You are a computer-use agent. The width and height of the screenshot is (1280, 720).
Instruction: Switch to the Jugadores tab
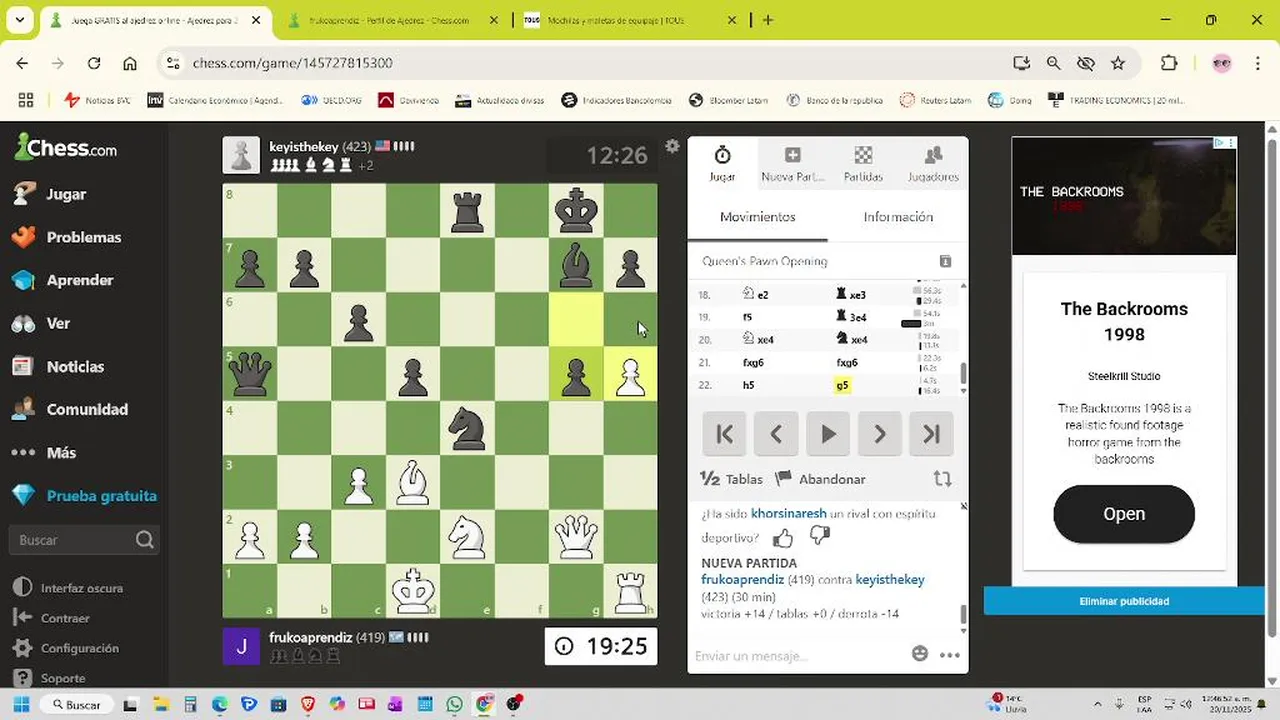point(933,164)
